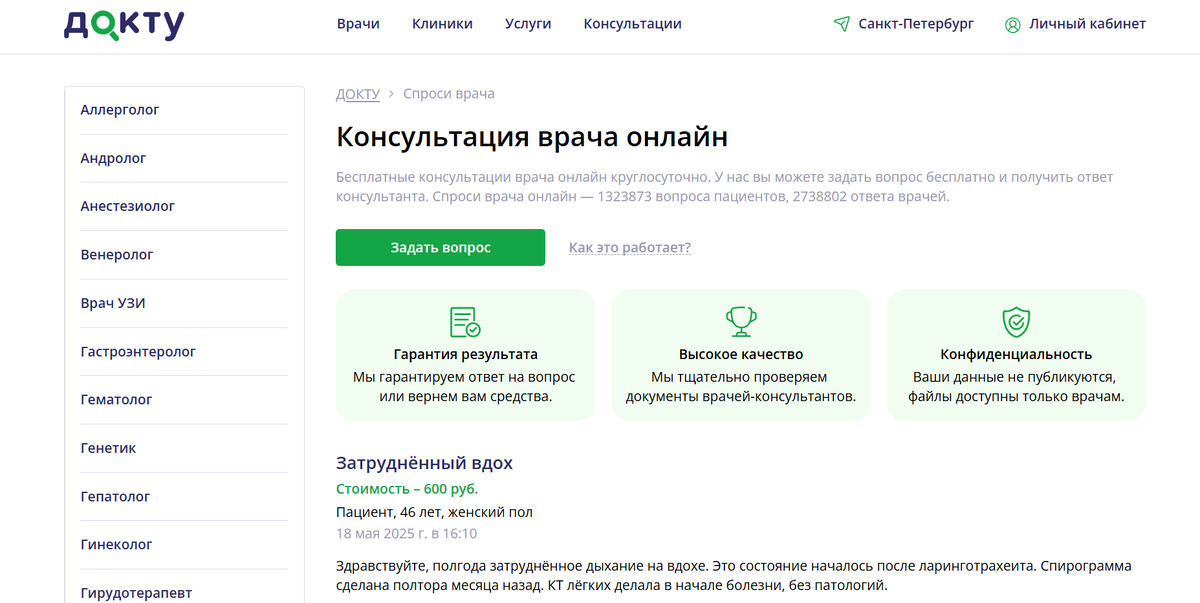Select Андролог in the specialist list

pyautogui.click(x=114, y=158)
